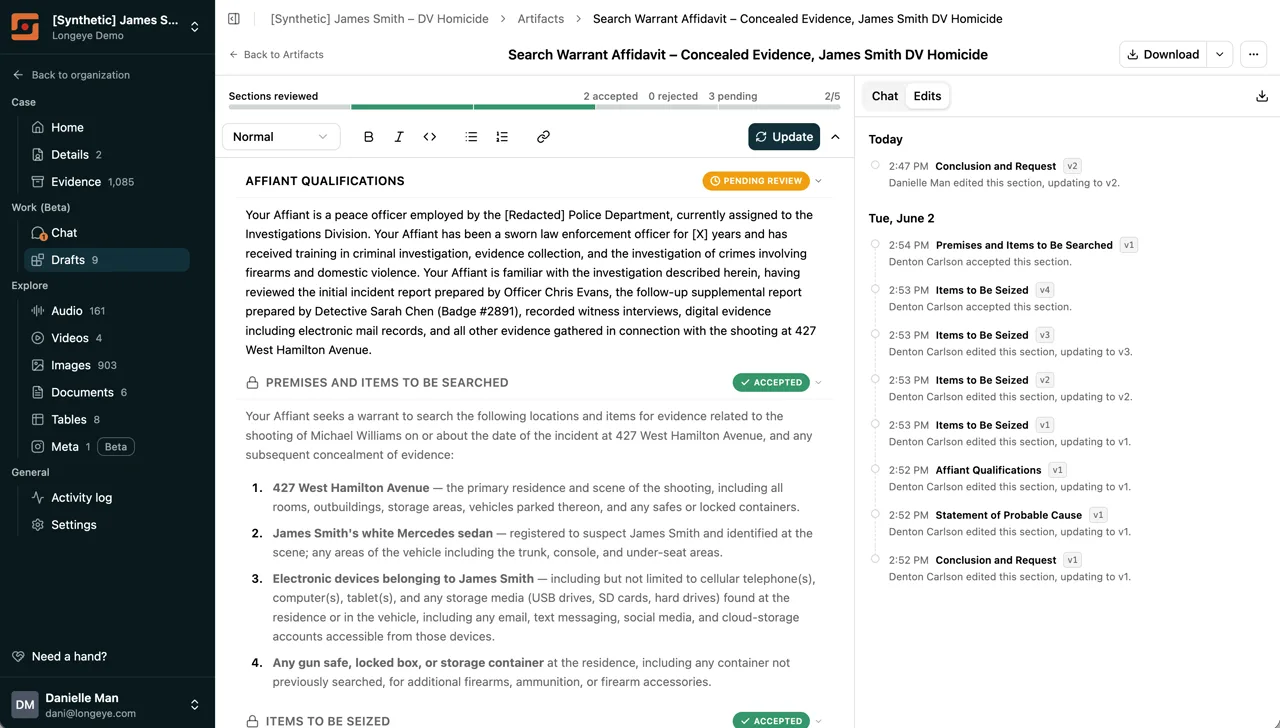The width and height of the screenshot is (1280, 728).
Task: Click Accepted badge on Premises section
Action: tap(771, 382)
